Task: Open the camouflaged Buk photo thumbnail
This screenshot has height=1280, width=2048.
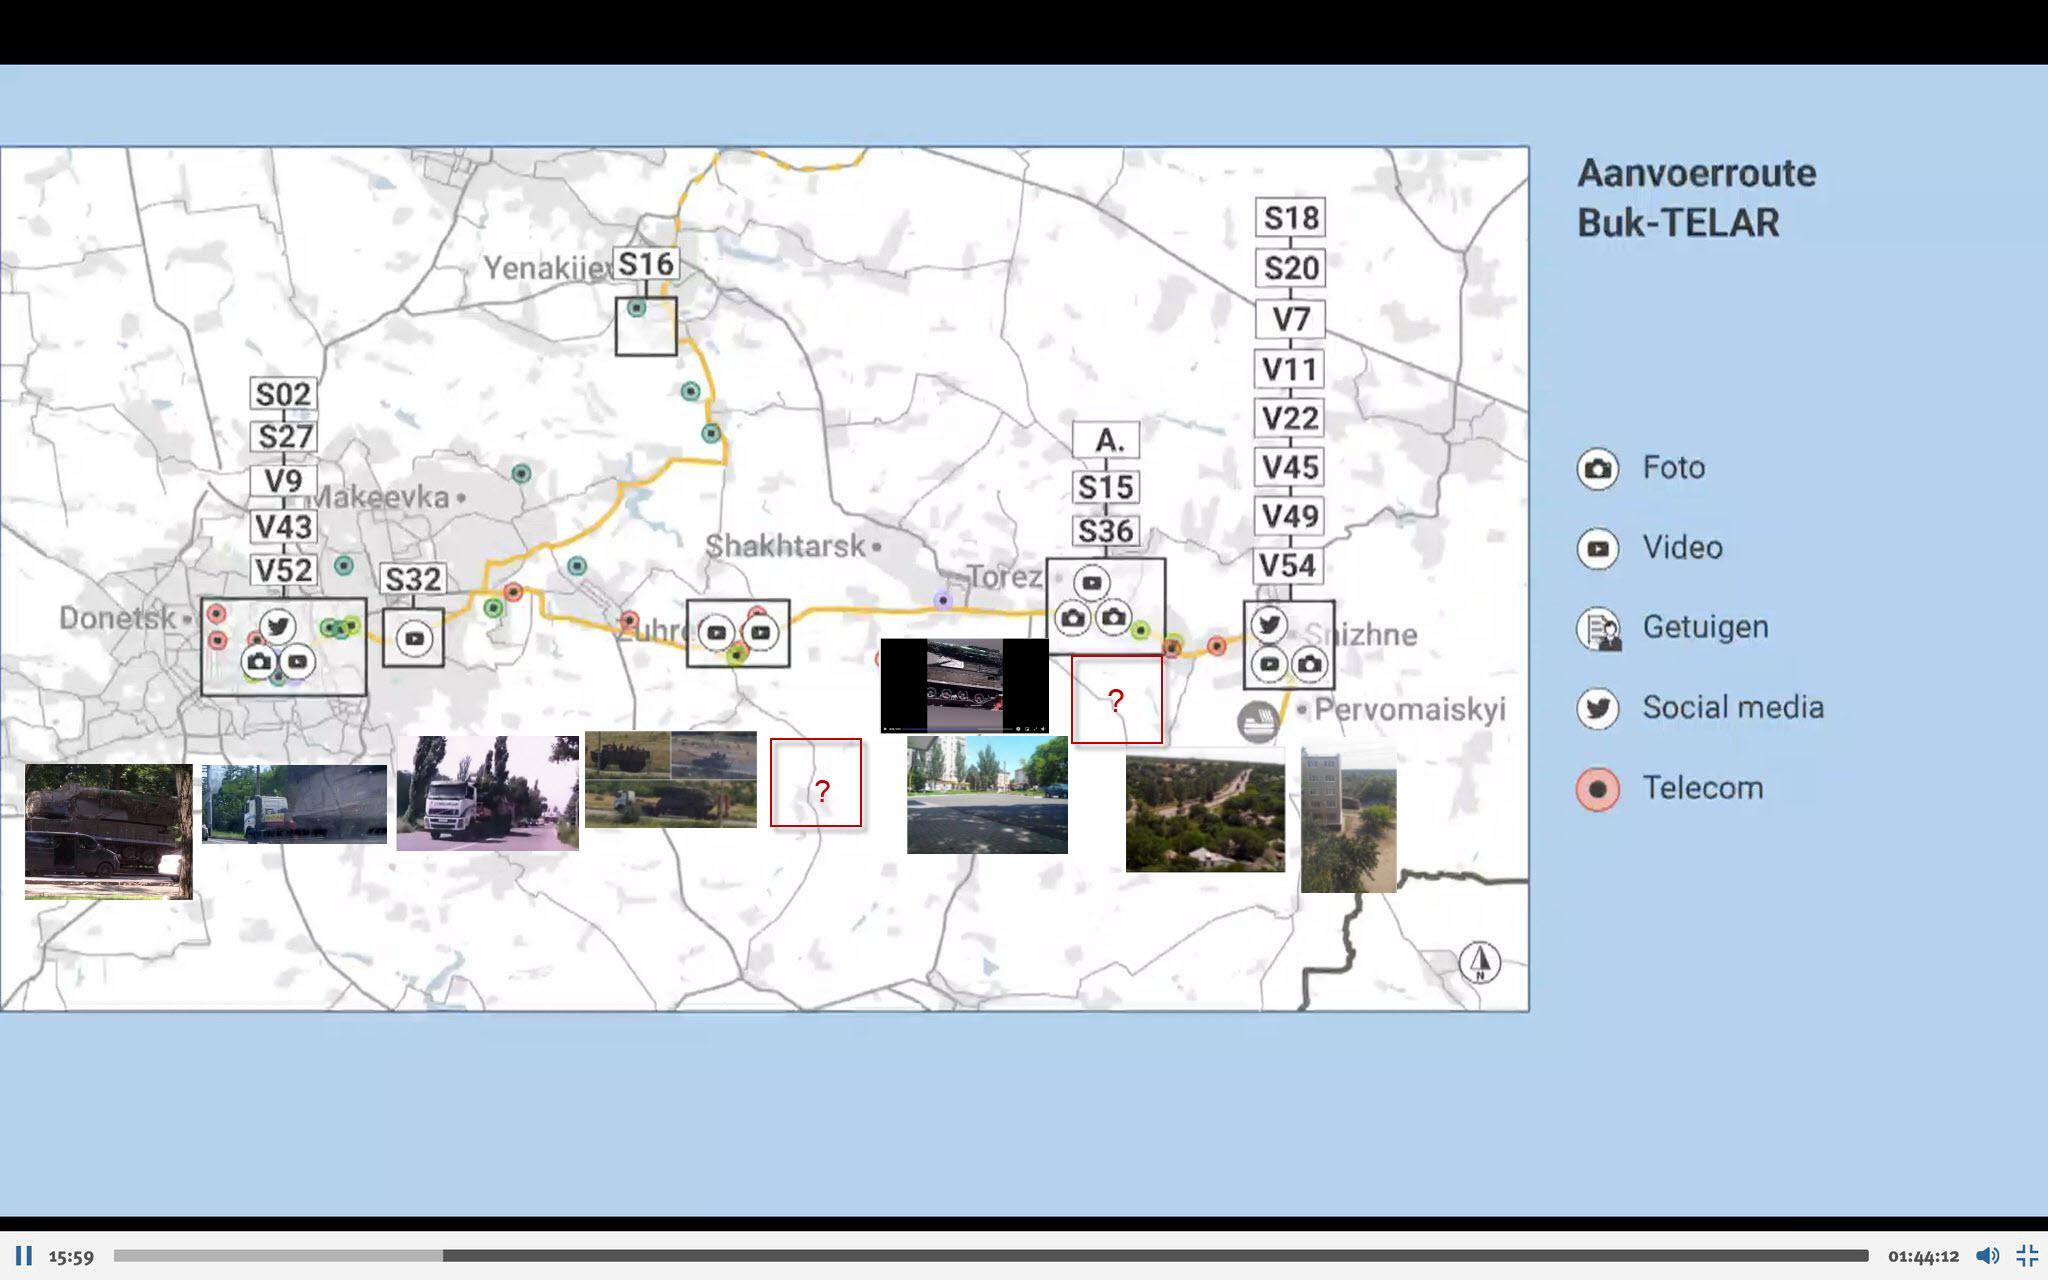Action: click(x=108, y=832)
